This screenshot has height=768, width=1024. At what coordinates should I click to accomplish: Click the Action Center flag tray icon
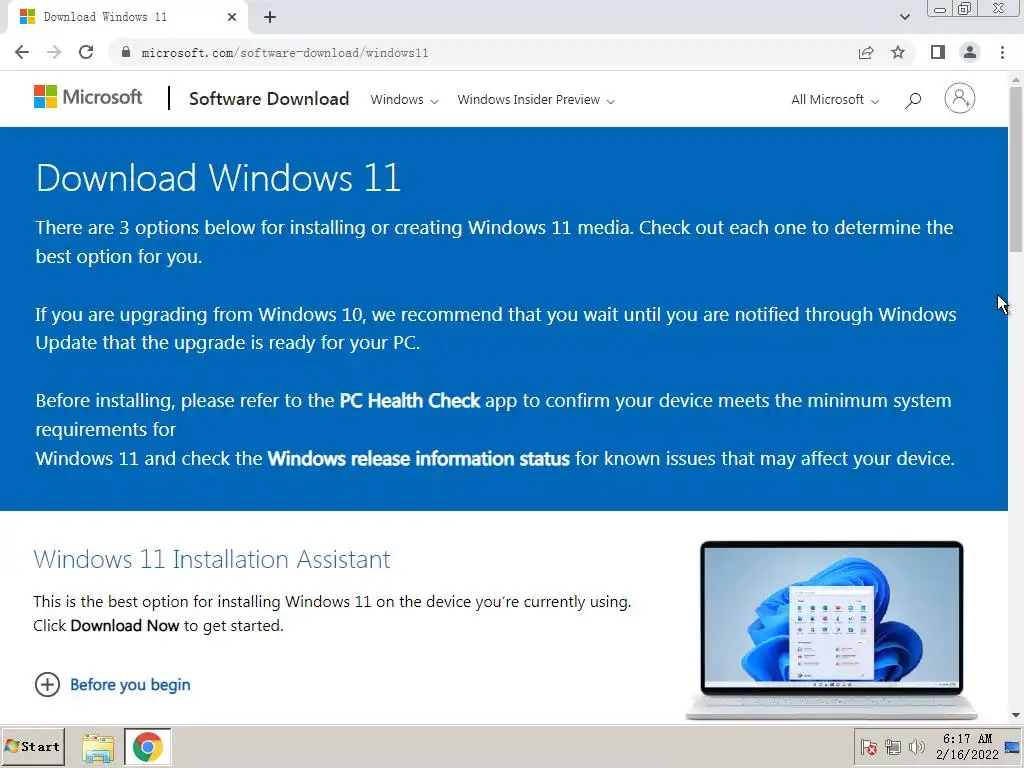869,747
